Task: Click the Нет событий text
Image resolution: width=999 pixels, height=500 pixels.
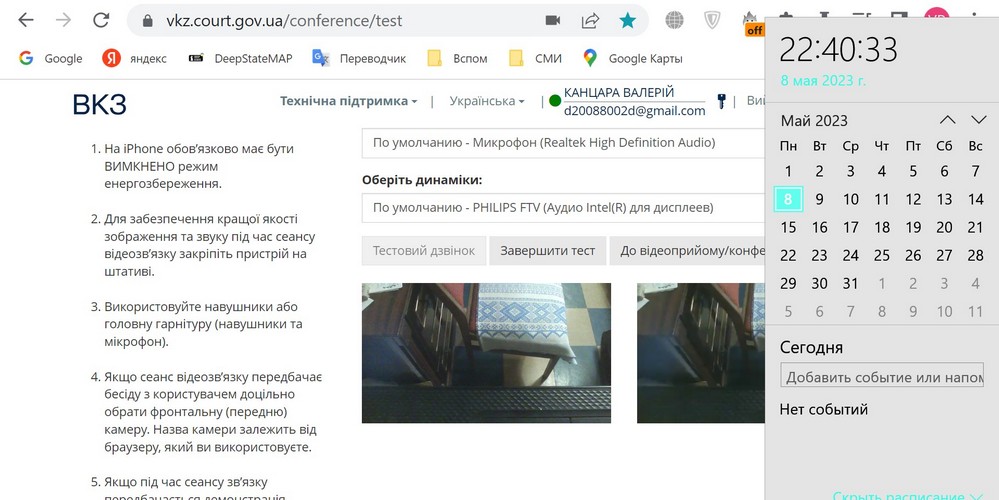Action: tap(824, 409)
